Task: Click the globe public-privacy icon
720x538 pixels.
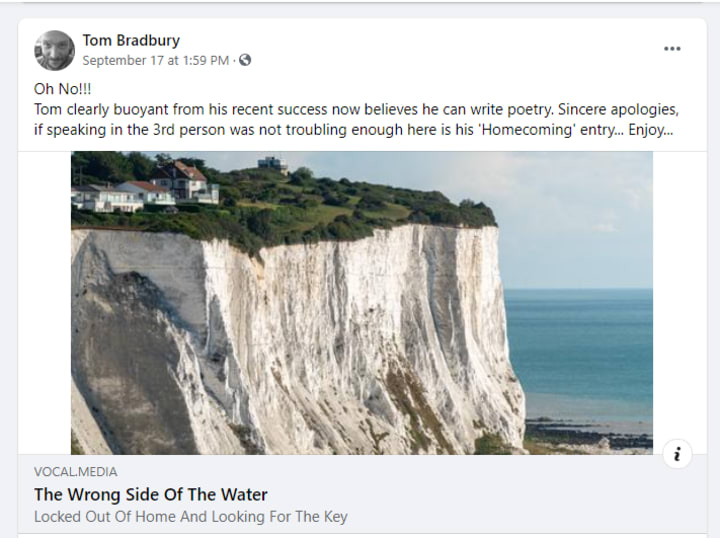Action: [x=245, y=60]
